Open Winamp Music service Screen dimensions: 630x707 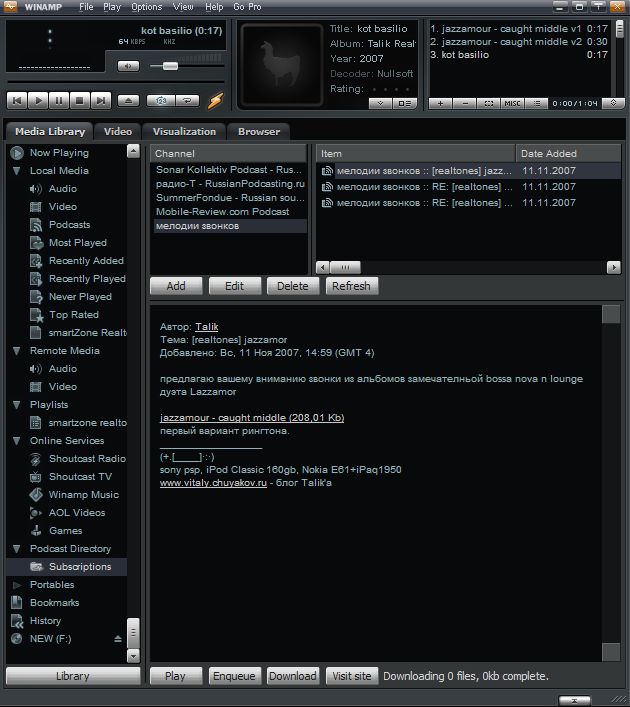coord(83,495)
